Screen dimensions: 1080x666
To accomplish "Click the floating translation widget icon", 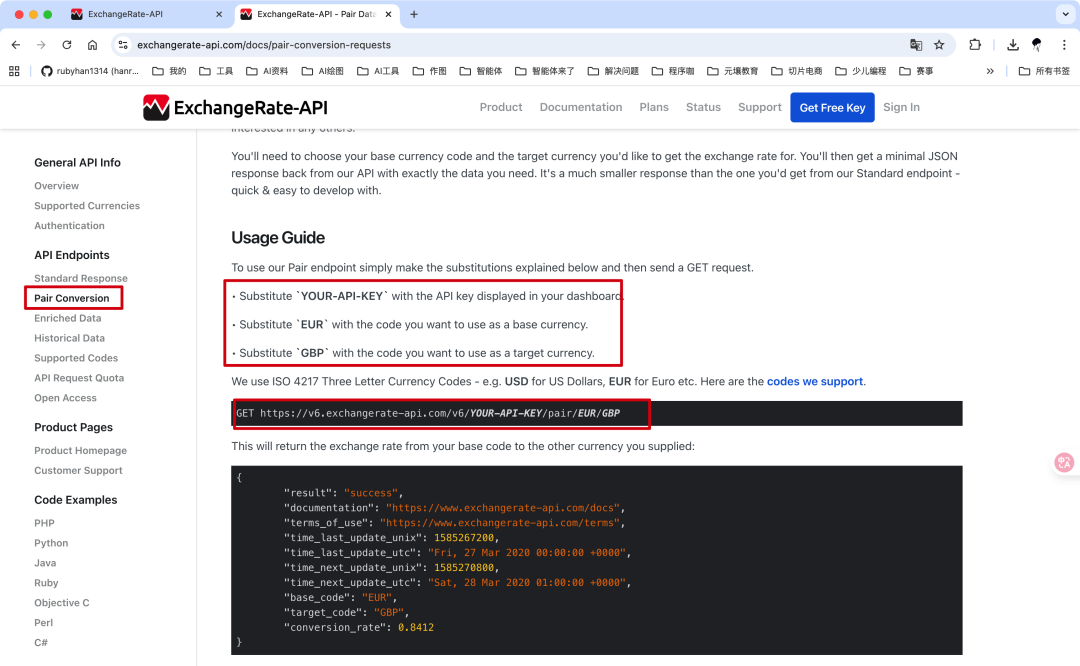I will point(1064,462).
